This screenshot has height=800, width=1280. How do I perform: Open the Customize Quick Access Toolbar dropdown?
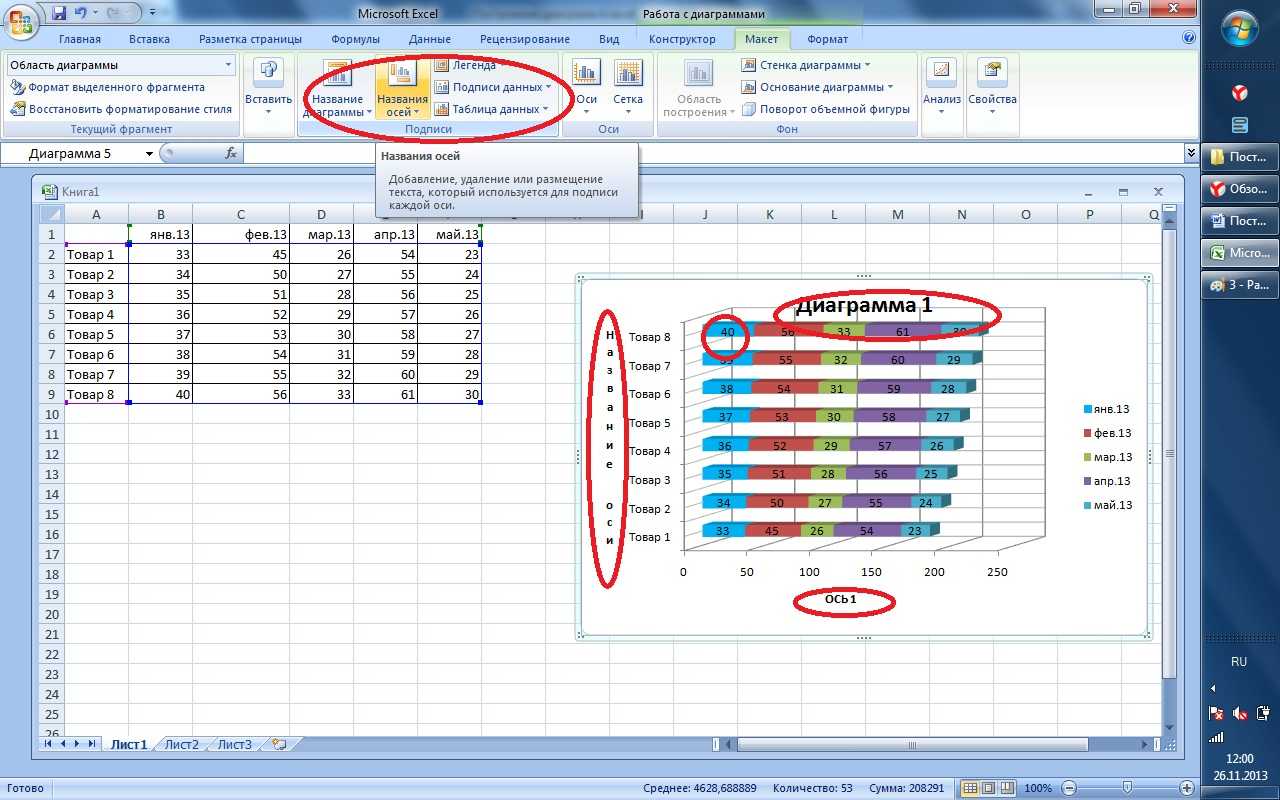[151, 14]
